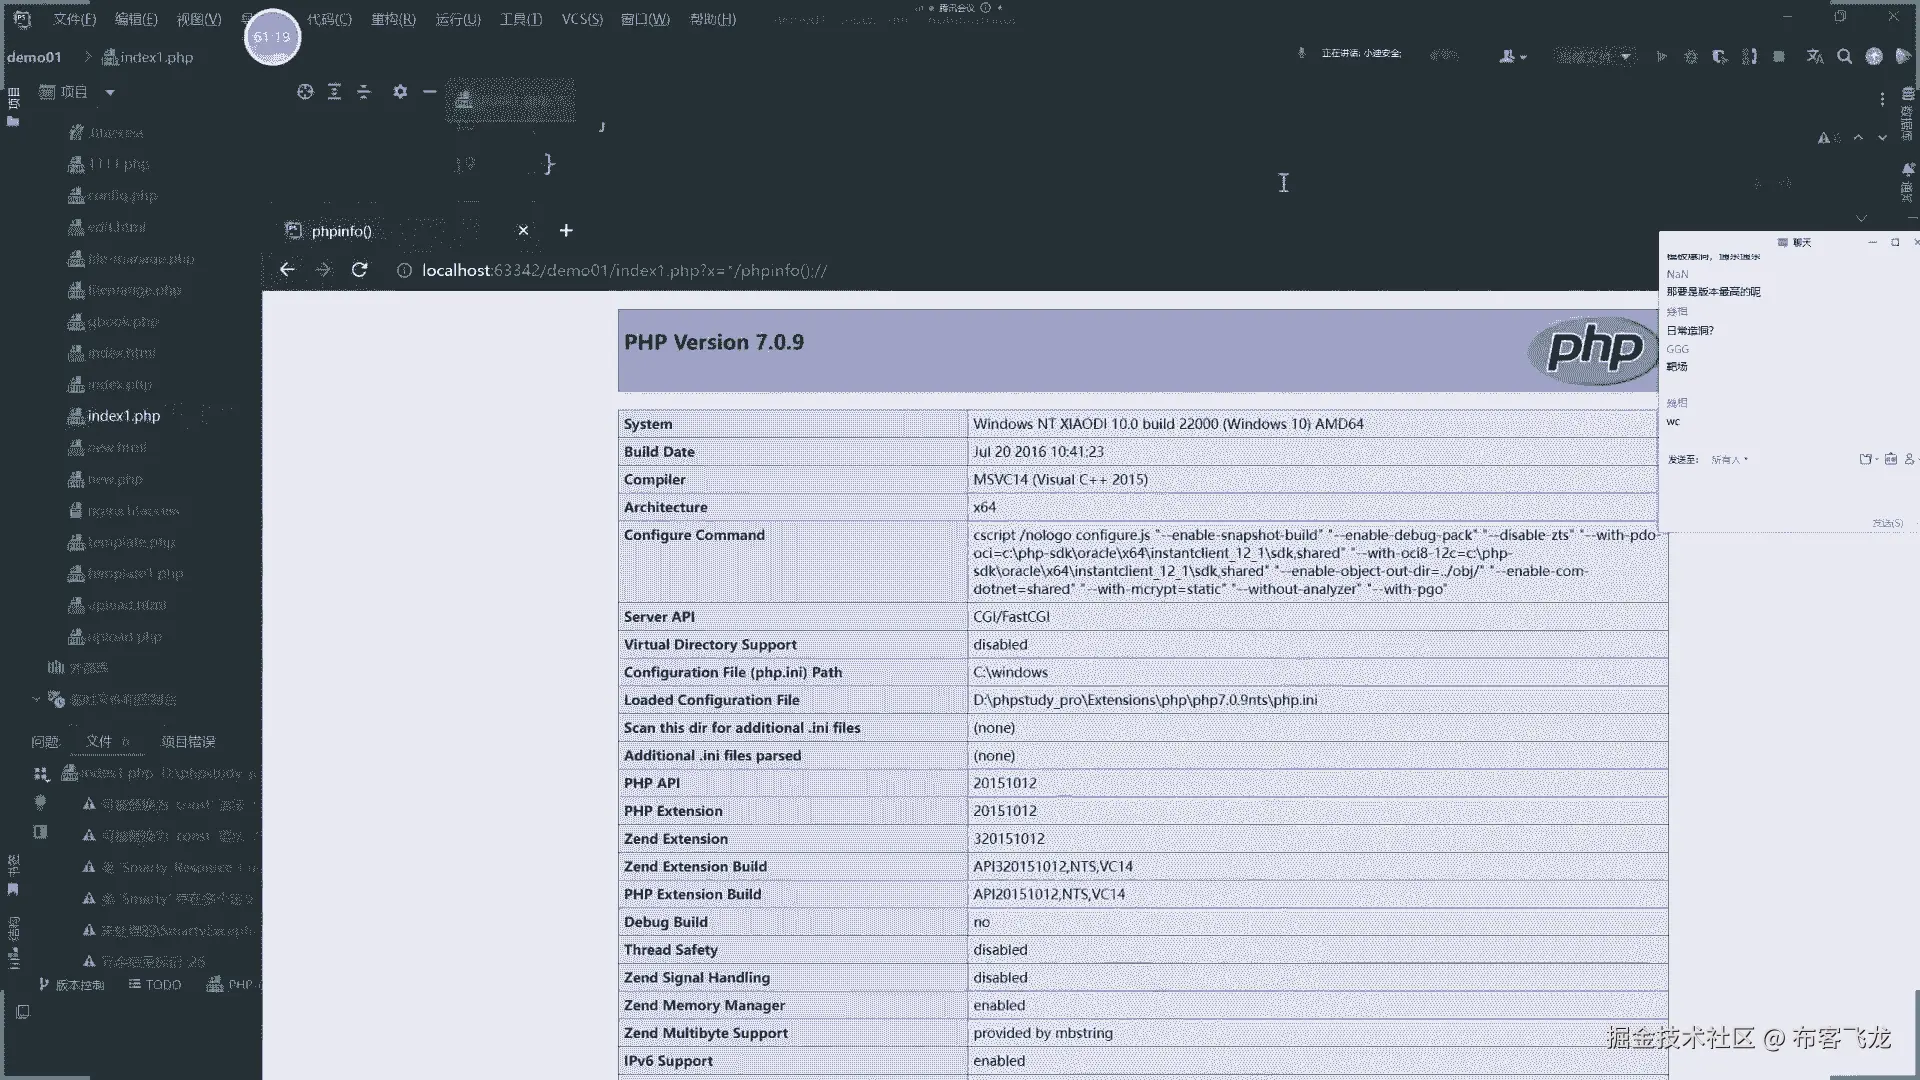Viewport: 1920px width, 1080px height.
Task: Expand the user account dropdown in toolbar
Action: pyautogui.click(x=1512, y=57)
